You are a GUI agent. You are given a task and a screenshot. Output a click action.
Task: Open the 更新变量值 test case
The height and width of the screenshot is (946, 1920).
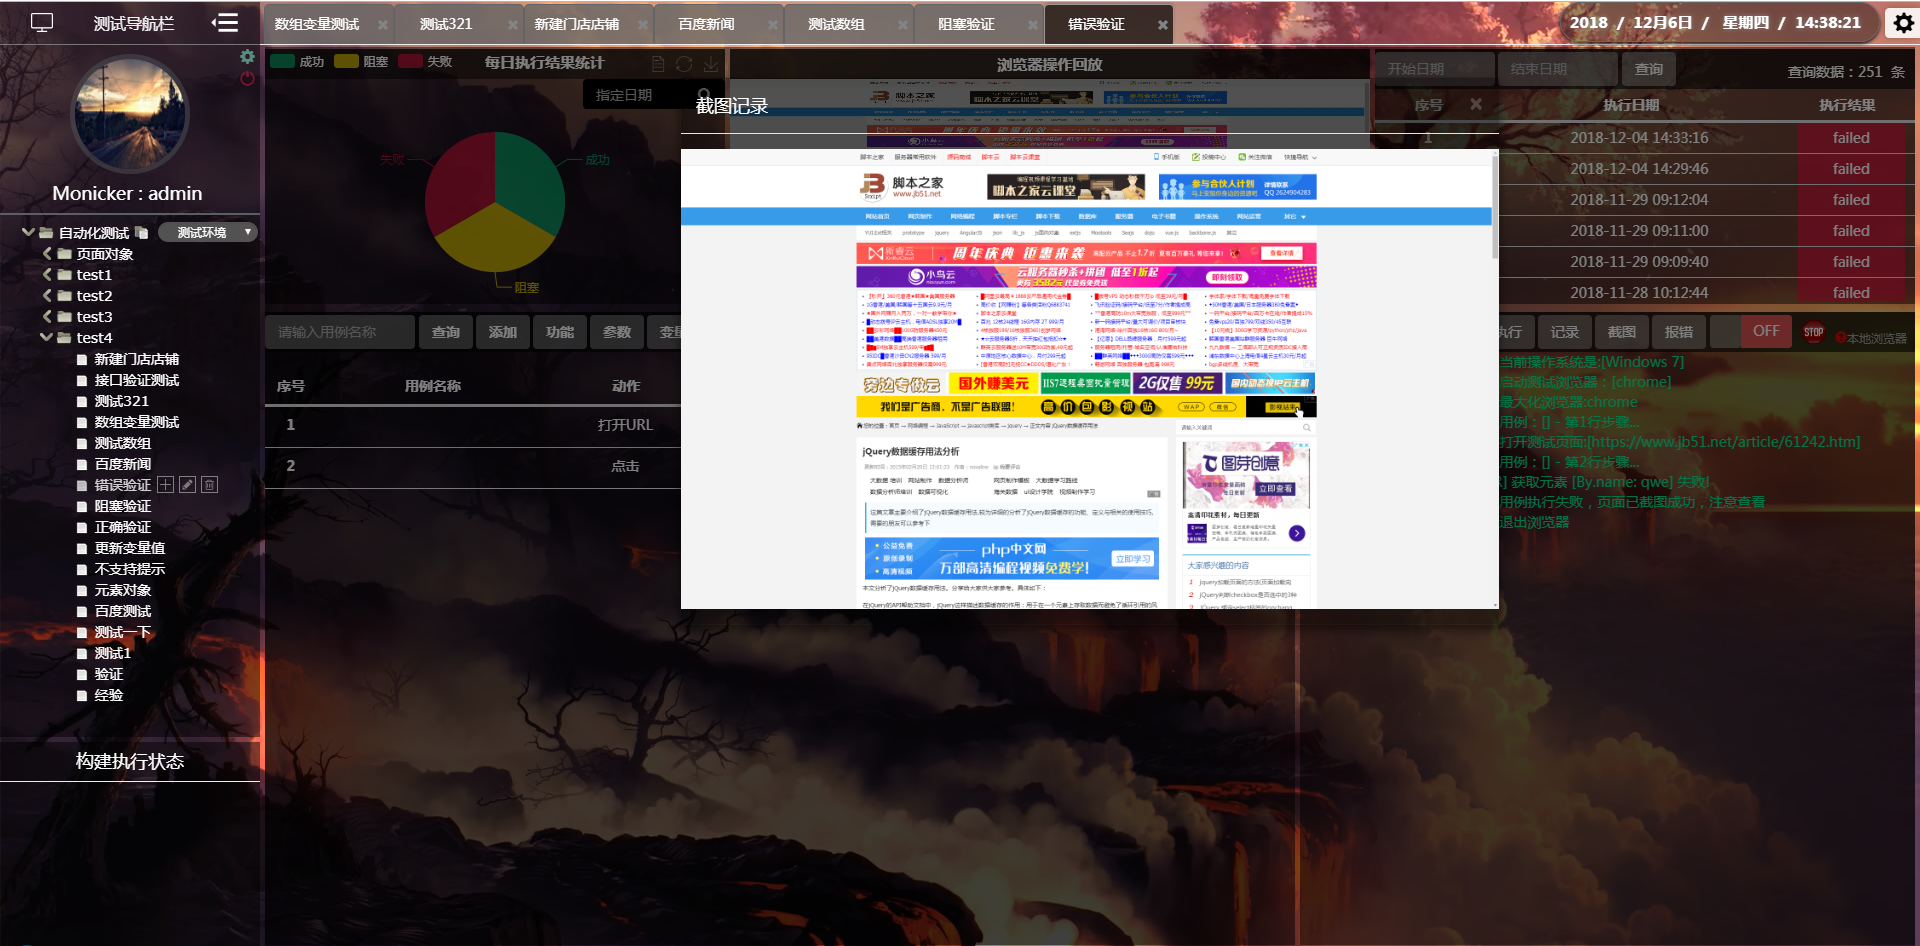pyautogui.click(x=130, y=548)
